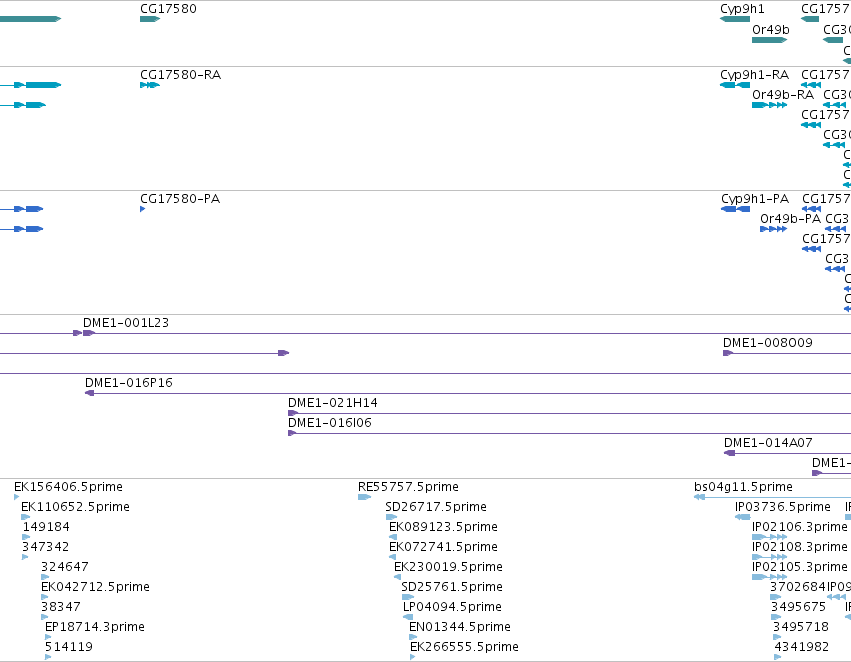Click the Or49b gene feature bar
Viewport: 851px width, 662px height.
pos(770,40)
